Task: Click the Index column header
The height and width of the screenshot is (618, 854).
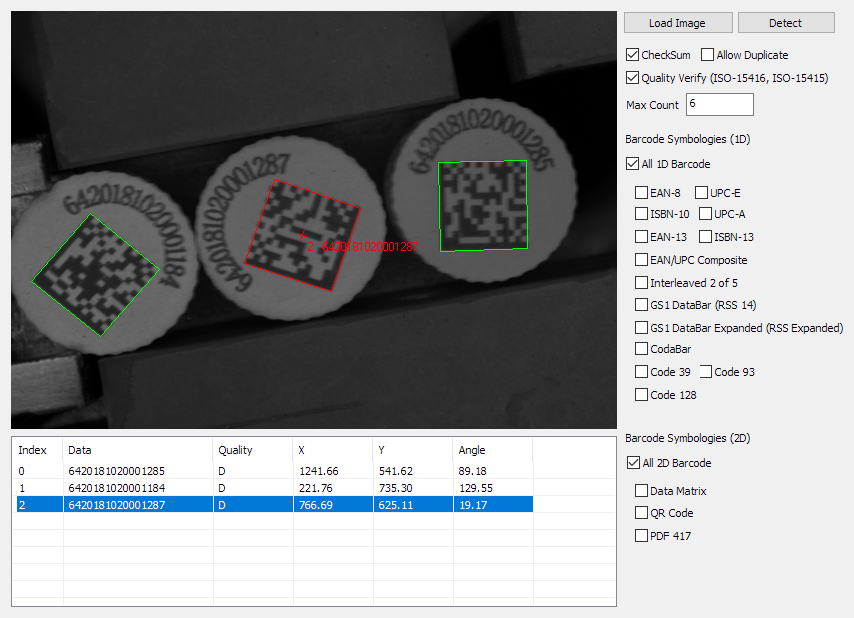Action: click(38, 450)
